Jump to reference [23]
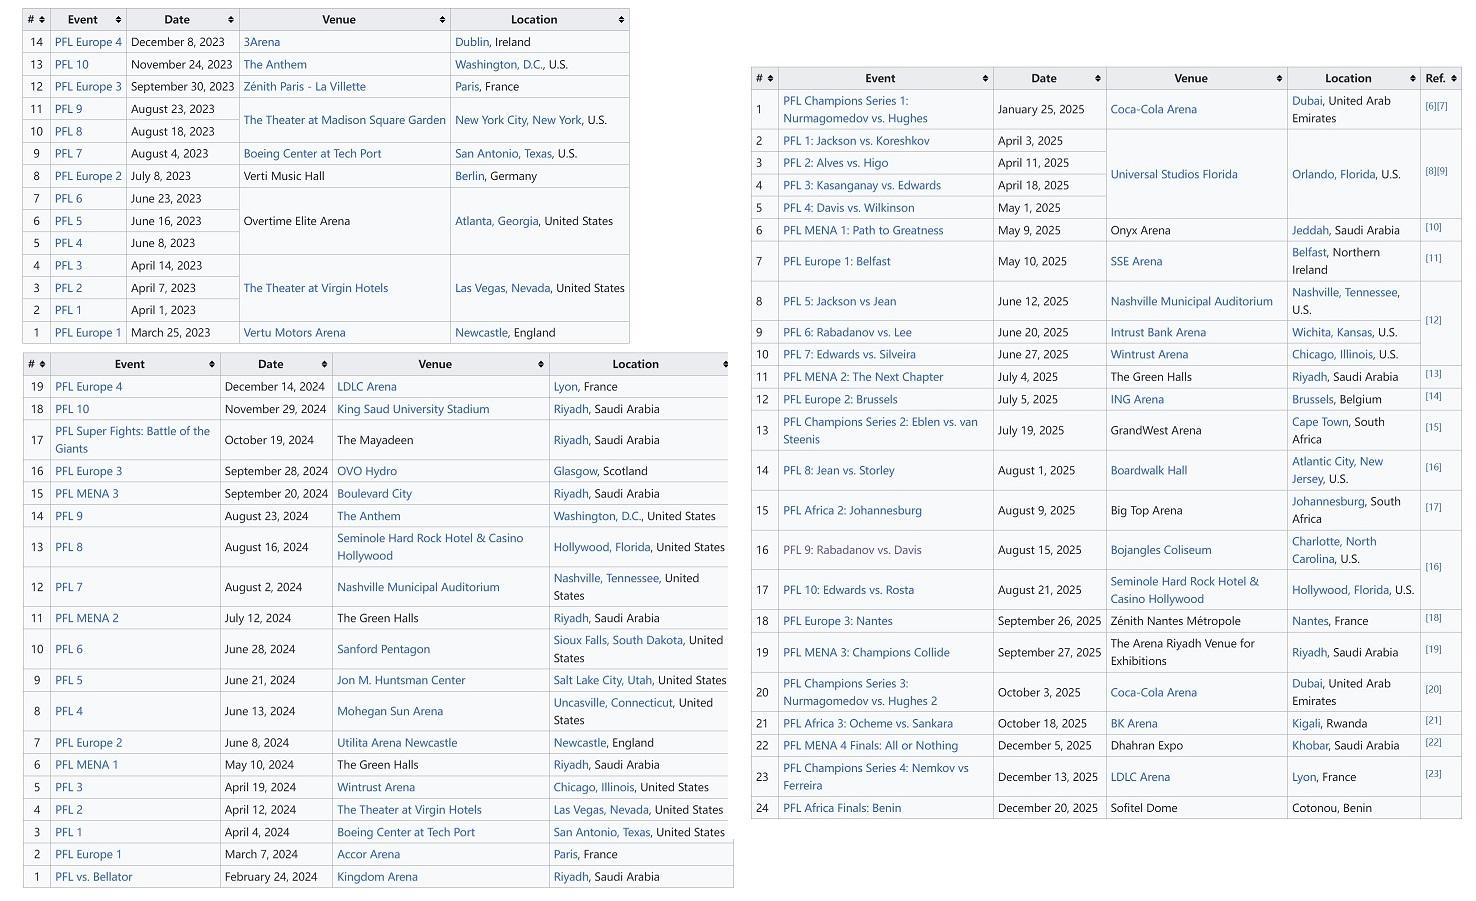The image size is (1476, 901). 1433,773
